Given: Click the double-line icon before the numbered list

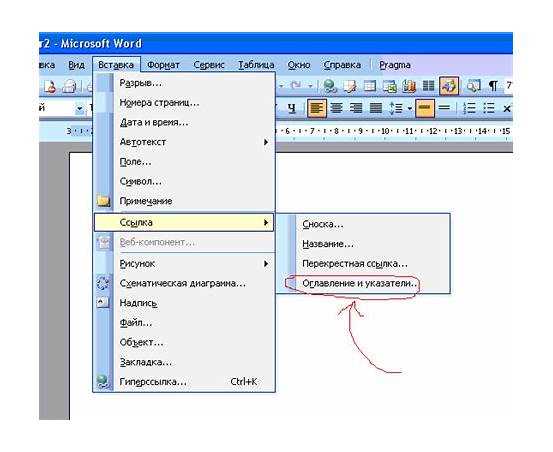Looking at the screenshot, I should (444, 108).
